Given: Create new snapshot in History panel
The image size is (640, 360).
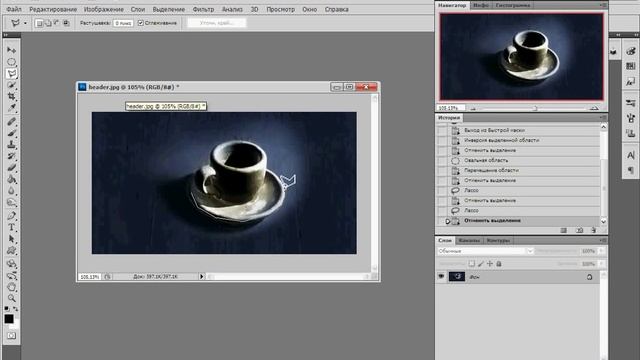Looking at the screenshot, I should (579, 231).
